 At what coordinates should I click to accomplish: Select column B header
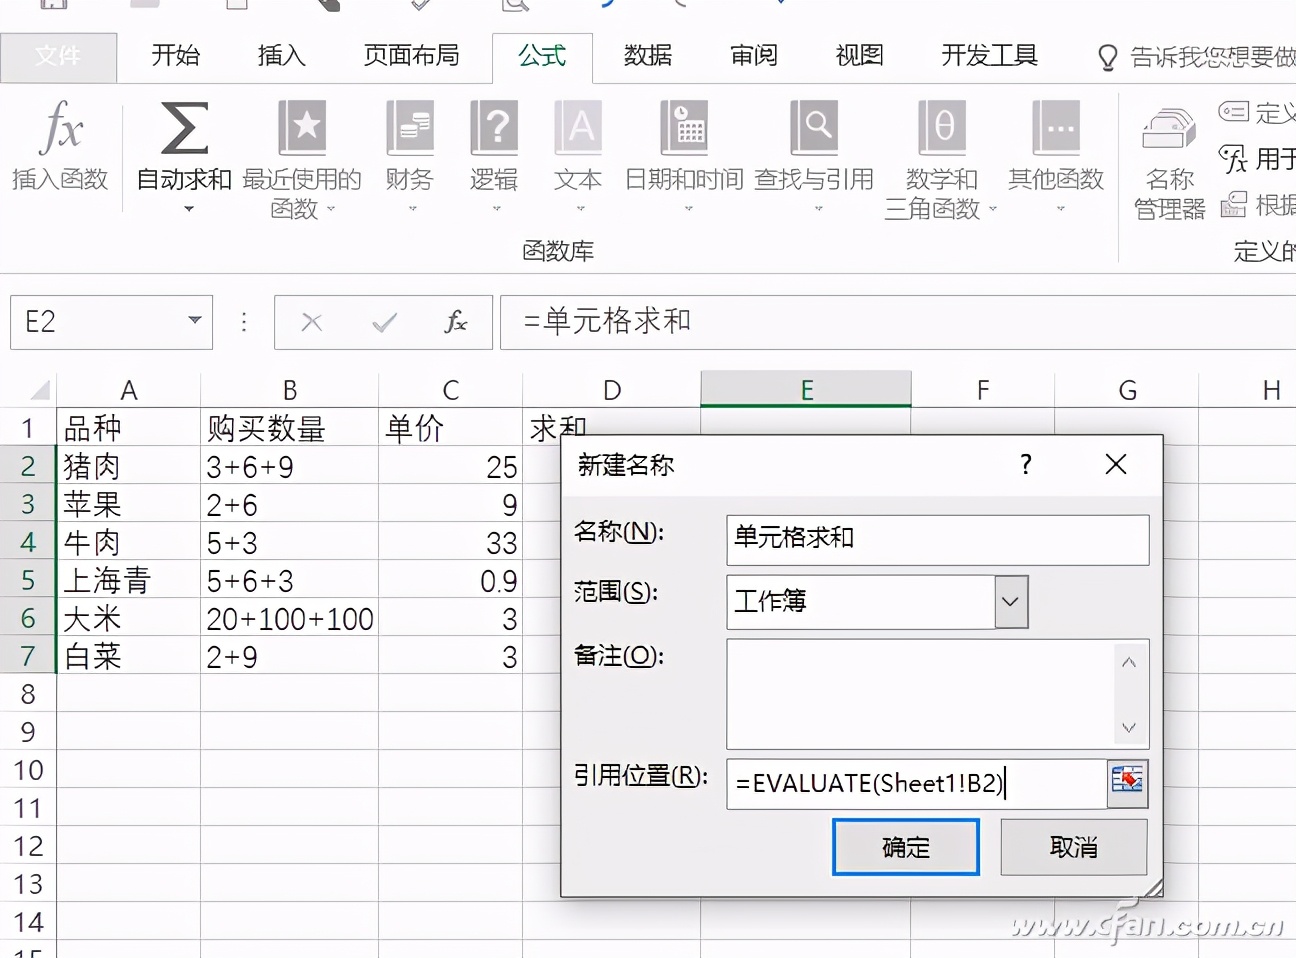[290, 390]
